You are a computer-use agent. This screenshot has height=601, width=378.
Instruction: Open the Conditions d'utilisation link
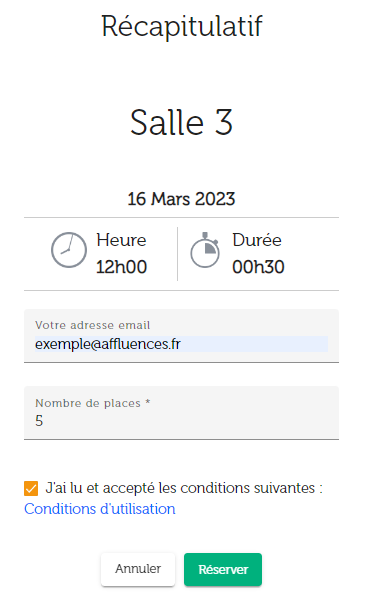pyautogui.click(x=100, y=509)
